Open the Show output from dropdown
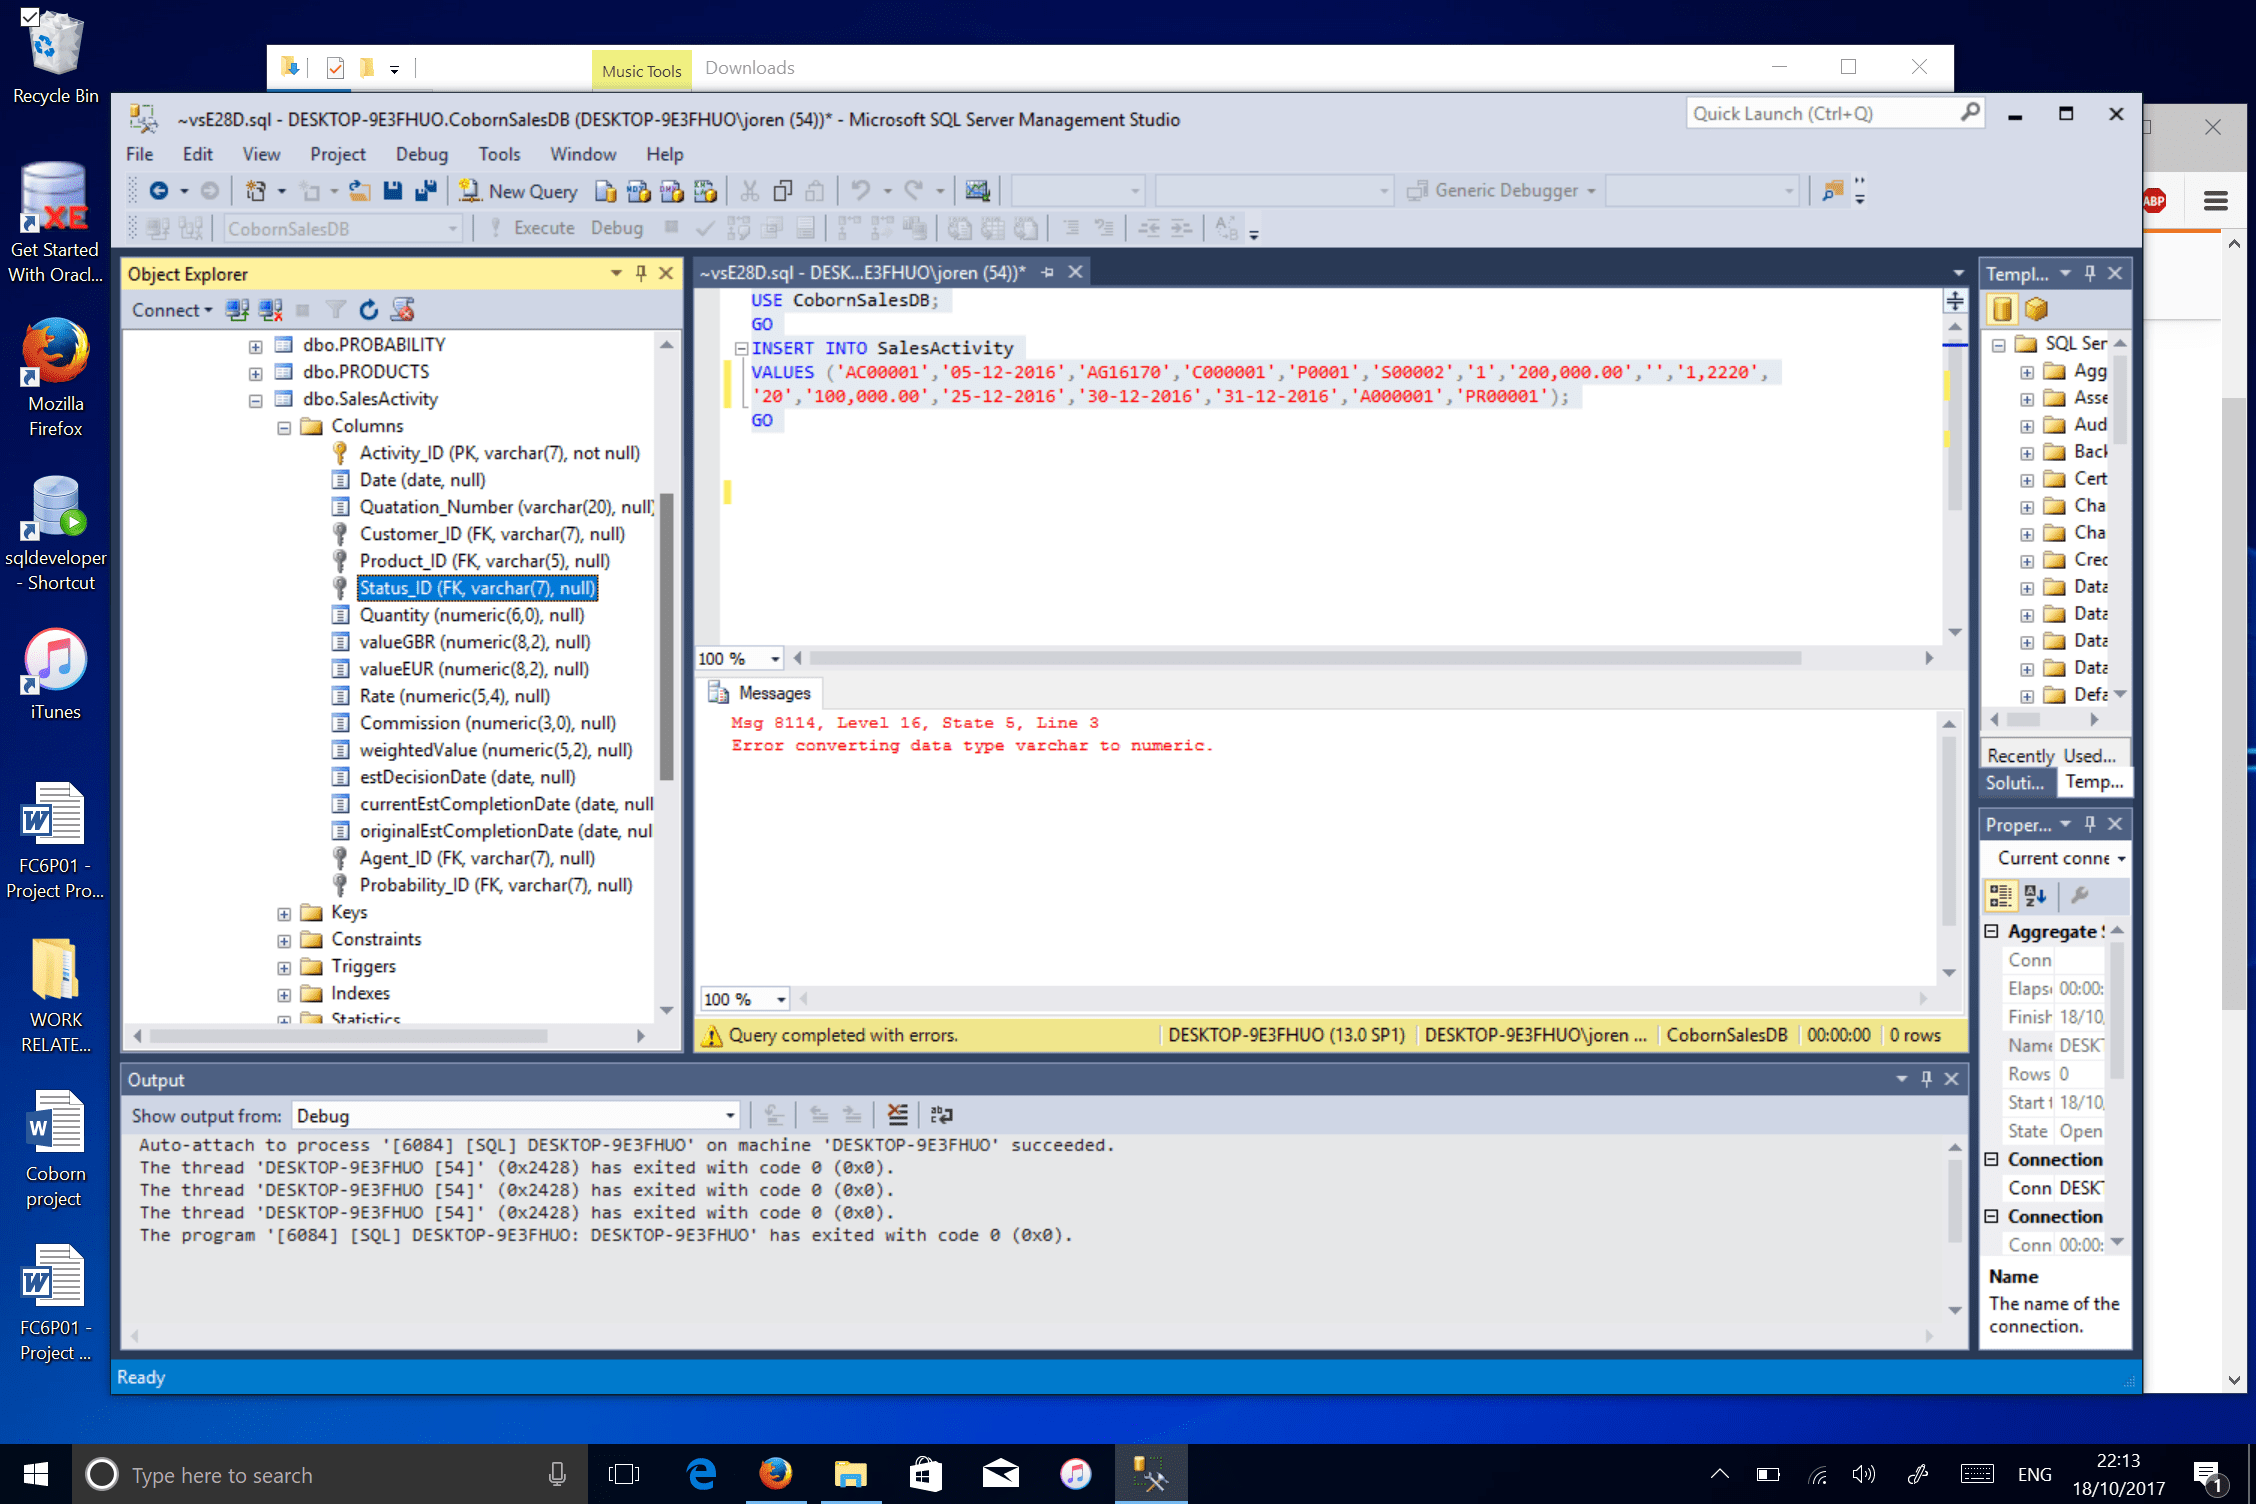This screenshot has width=2256, height=1504. coord(730,1116)
